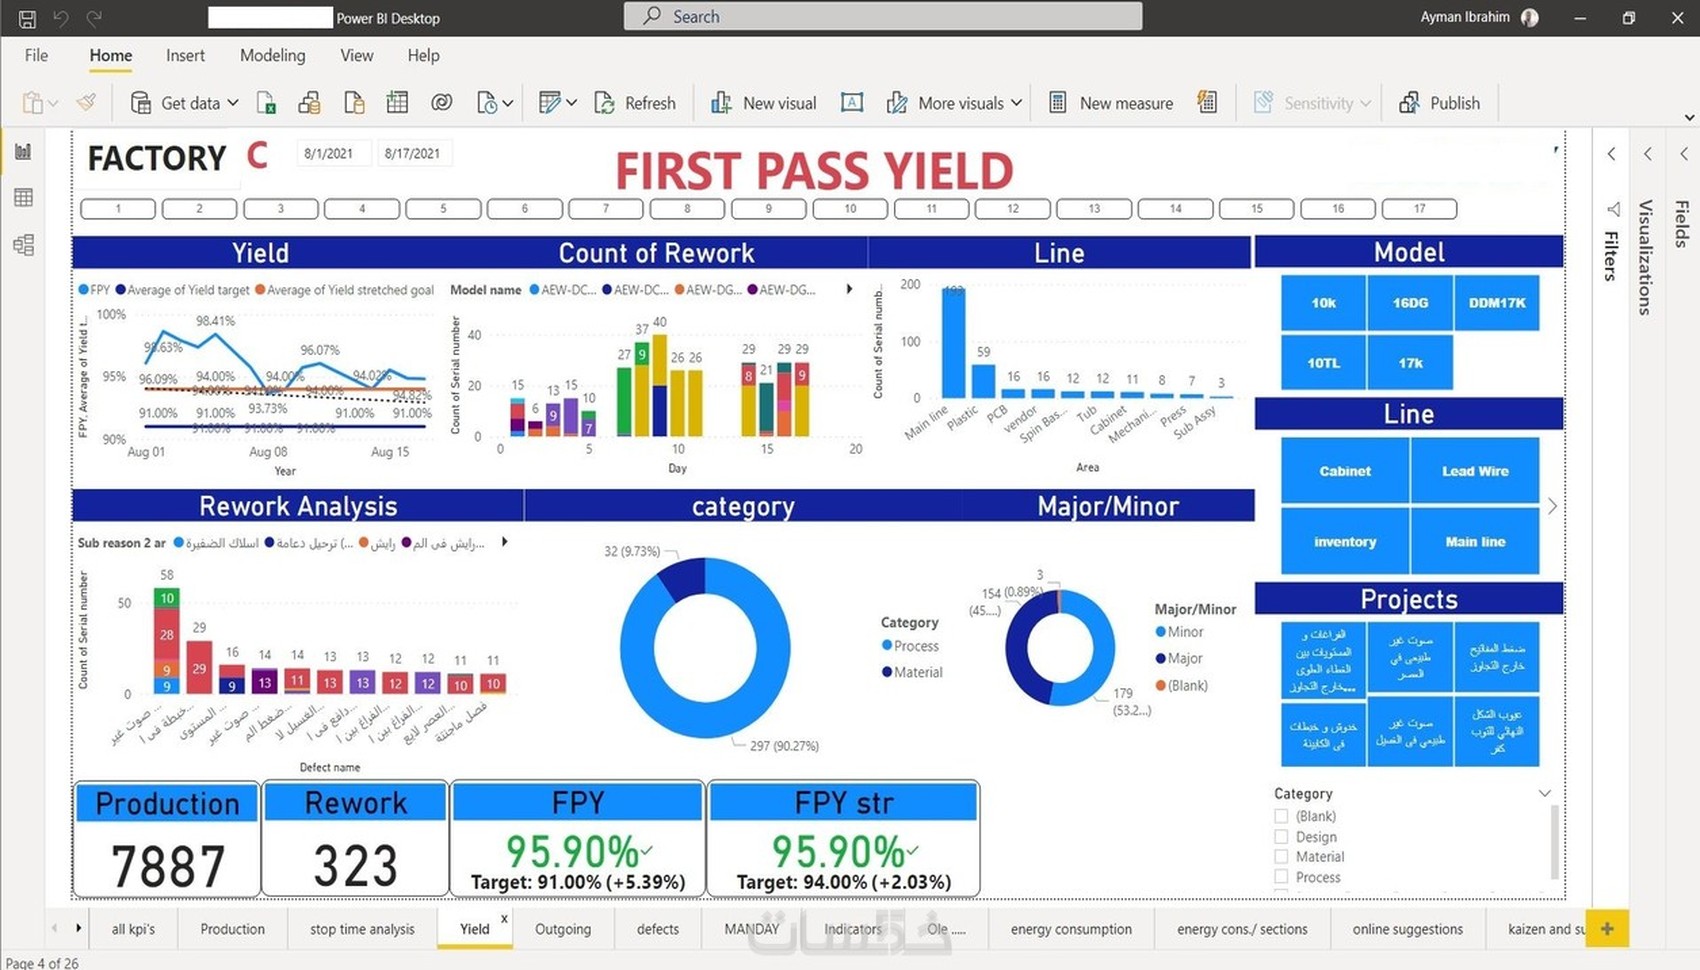The height and width of the screenshot is (970, 1700).
Task: Collapse the ribbon with the chevron
Action: click(x=1689, y=118)
